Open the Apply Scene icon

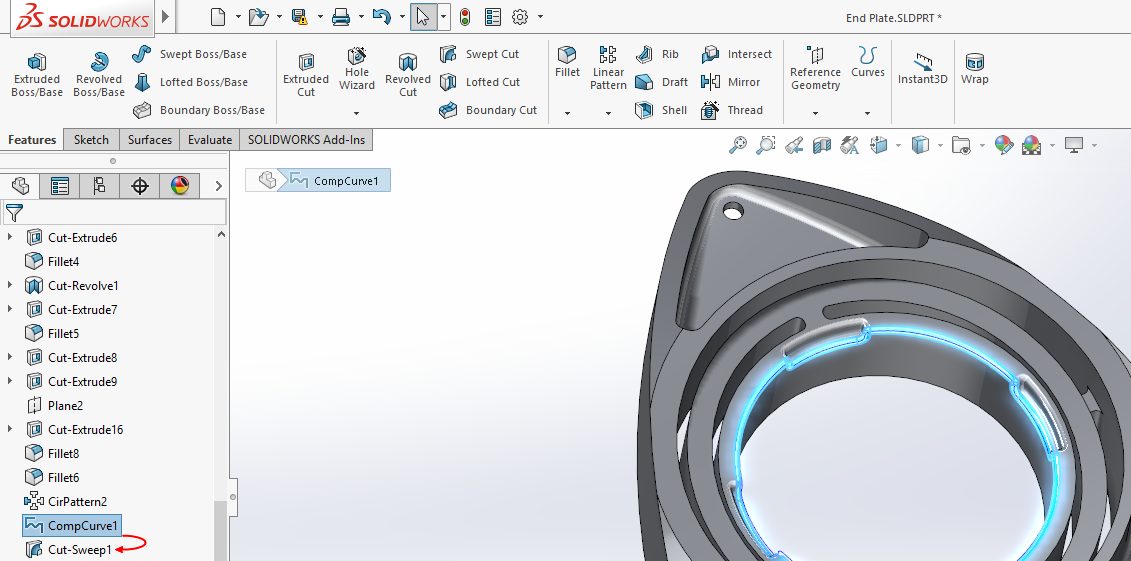click(1031, 146)
